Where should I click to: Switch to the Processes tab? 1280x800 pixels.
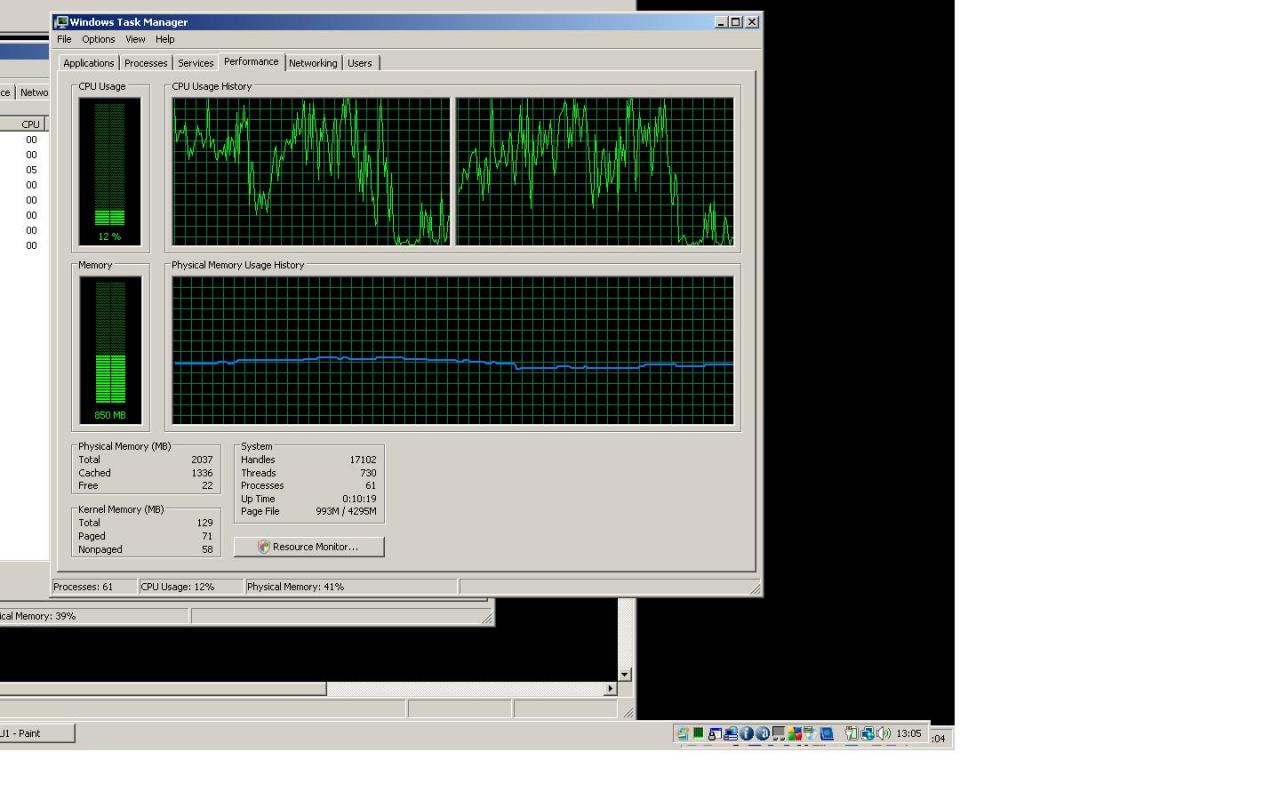tap(145, 63)
